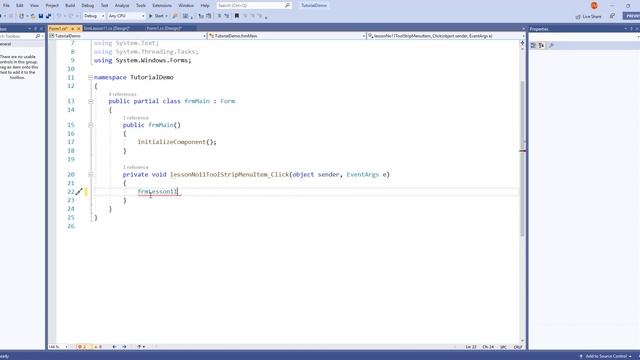Image resolution: width=640 pixels, height=360 pixels.
Task: Click the Save All toolbar icon
Action: pos(48,16)
